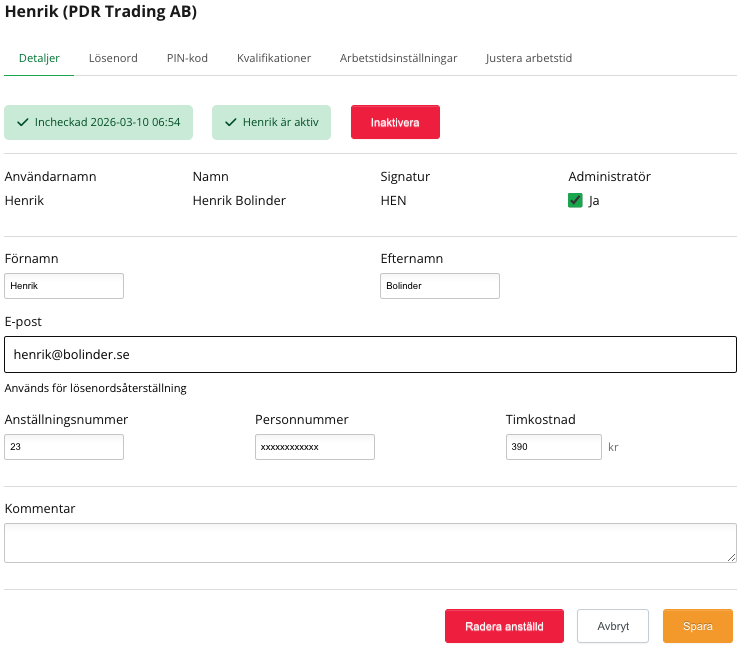The width and height of the screenshot is (754, 651).
Task: Click the checkmark icon in Incheckad badge
Action: 22,123
